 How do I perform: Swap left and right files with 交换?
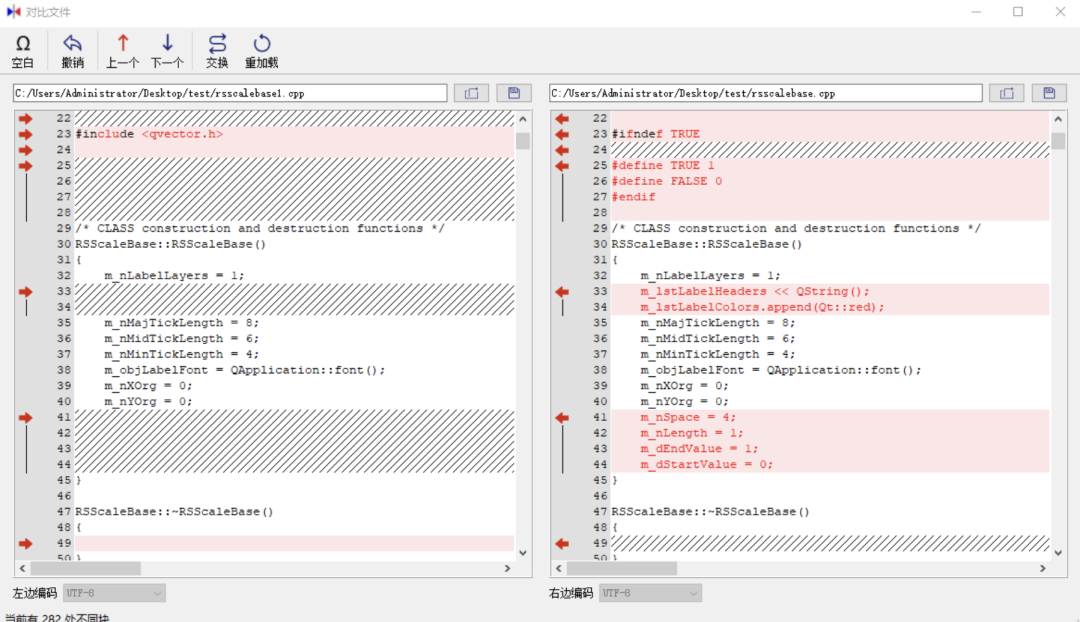tap(217, 52)
